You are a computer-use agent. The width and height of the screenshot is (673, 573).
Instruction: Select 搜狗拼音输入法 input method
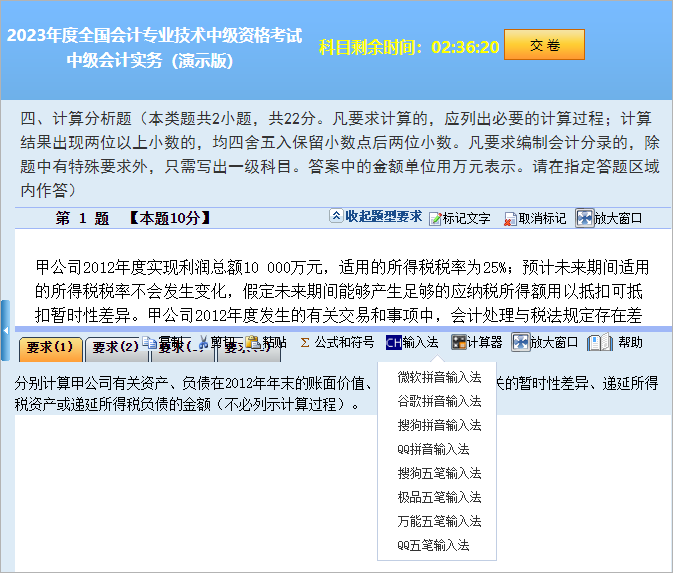pos(439,425)
